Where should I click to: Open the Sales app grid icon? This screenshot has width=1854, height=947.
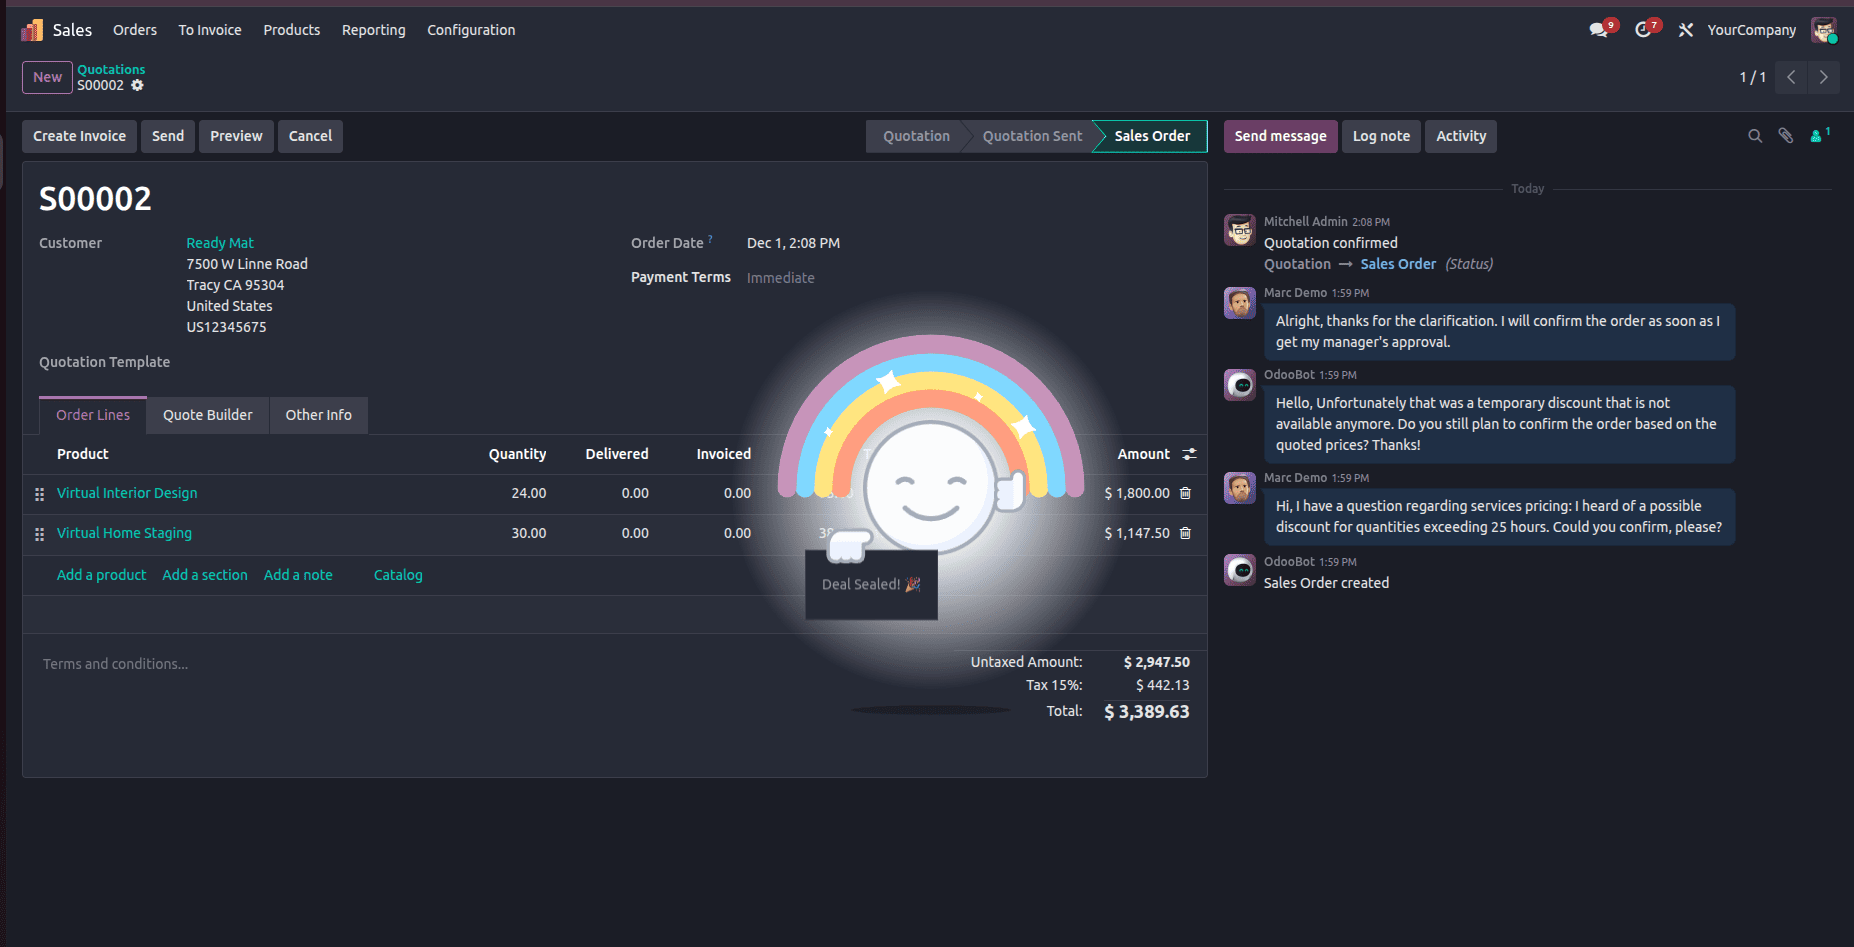pos(31,29)
